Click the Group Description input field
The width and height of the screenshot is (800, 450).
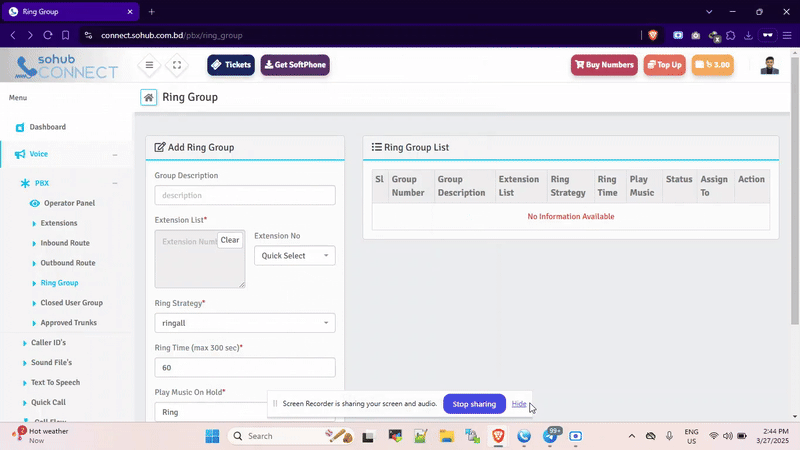[x=245, y=195]
